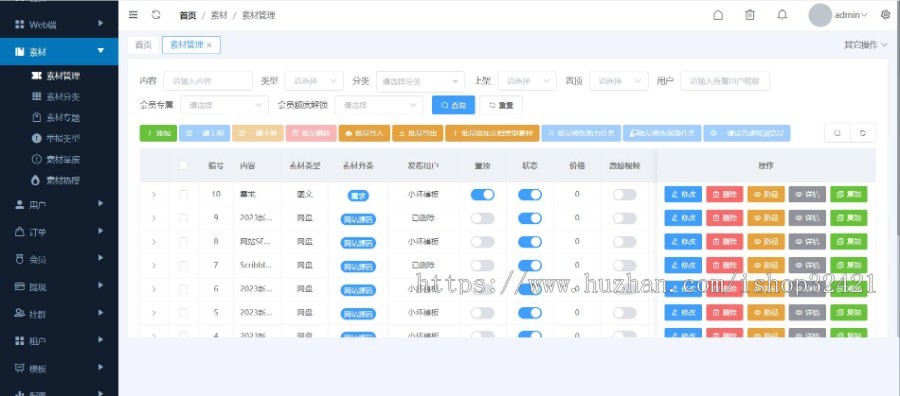Viewport: 900px width, 396px height.
Task: Go to home via the house icon
Action: click(717, 15)
